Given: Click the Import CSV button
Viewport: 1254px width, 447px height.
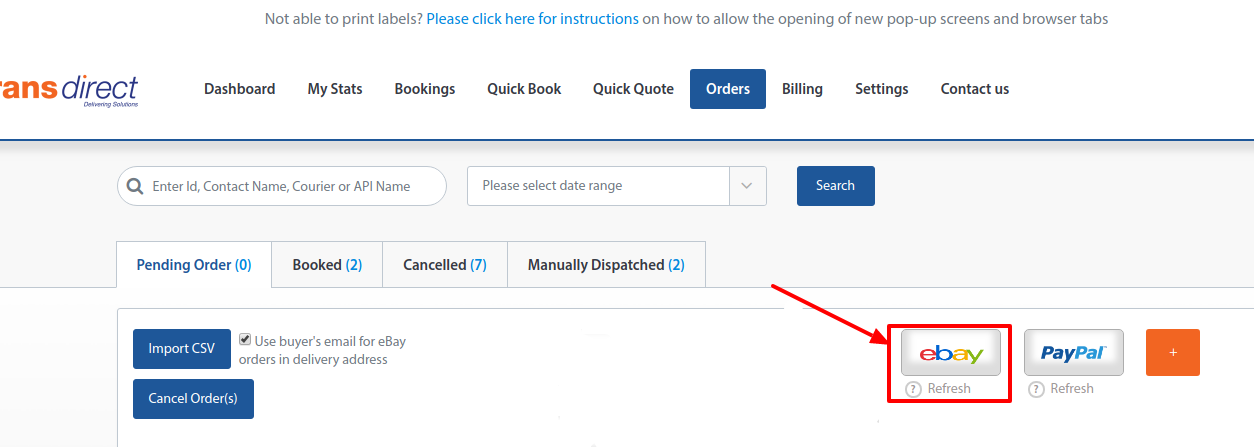Looking at the screenshot, I should [x=181, y=349].
